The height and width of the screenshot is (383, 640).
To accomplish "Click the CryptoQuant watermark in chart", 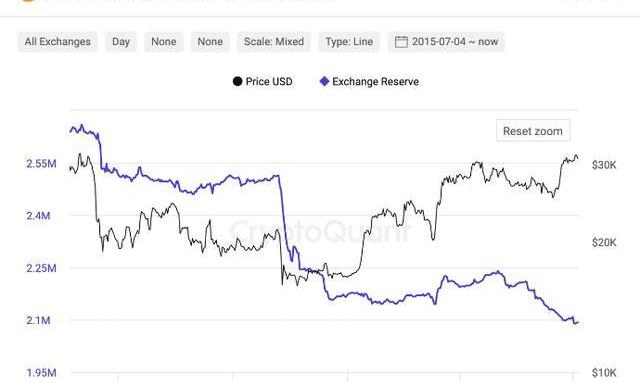I will tap(320, 232).
